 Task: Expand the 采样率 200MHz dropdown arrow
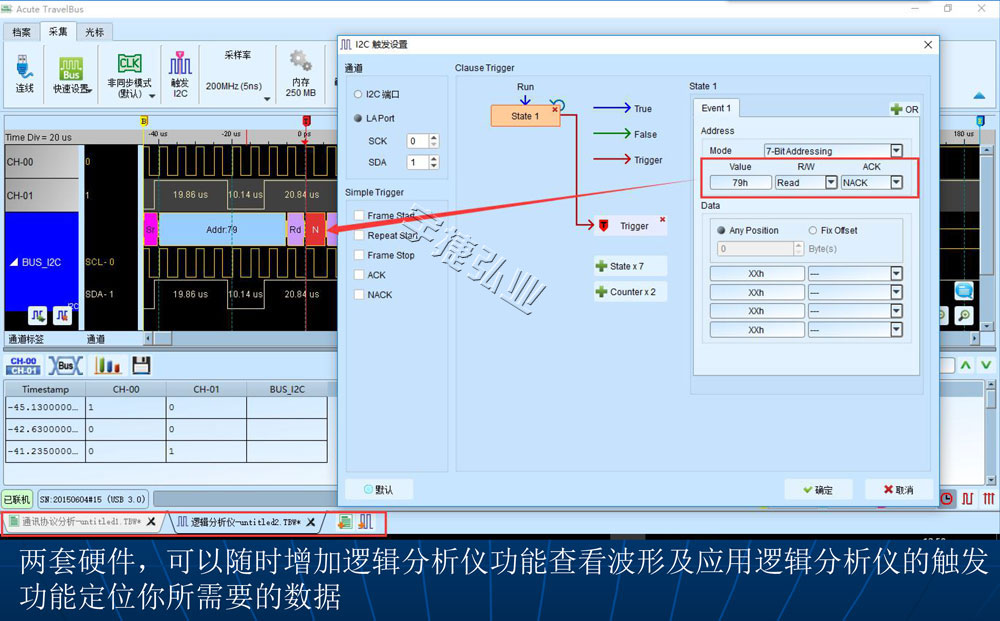tap(267, 99)
